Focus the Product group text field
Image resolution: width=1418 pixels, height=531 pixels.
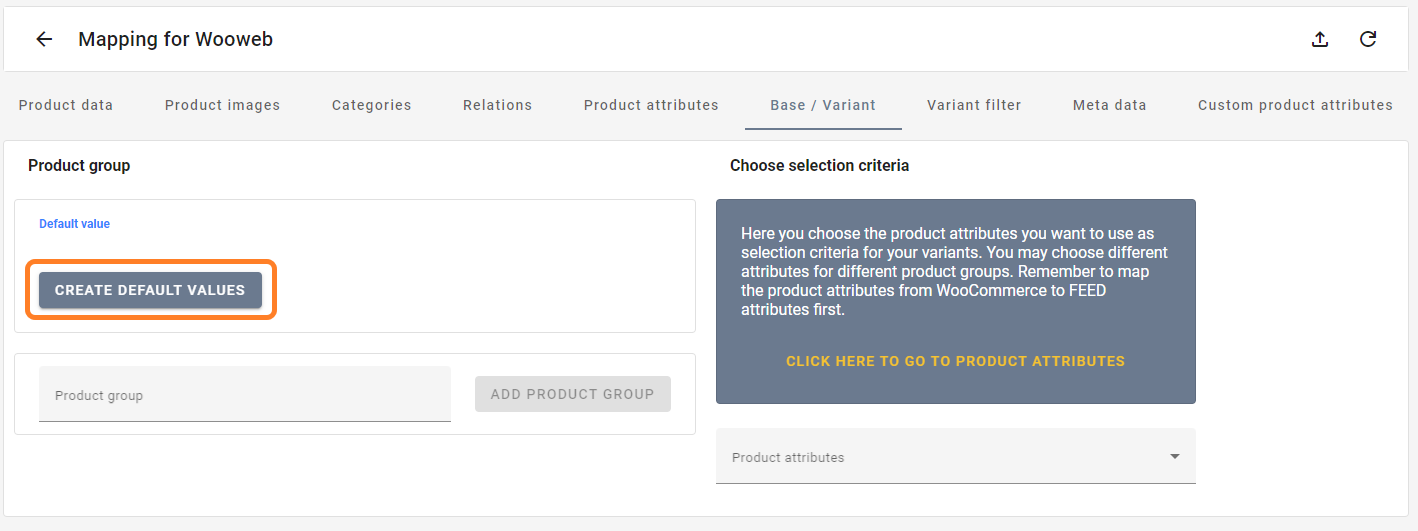coord(245,394)
